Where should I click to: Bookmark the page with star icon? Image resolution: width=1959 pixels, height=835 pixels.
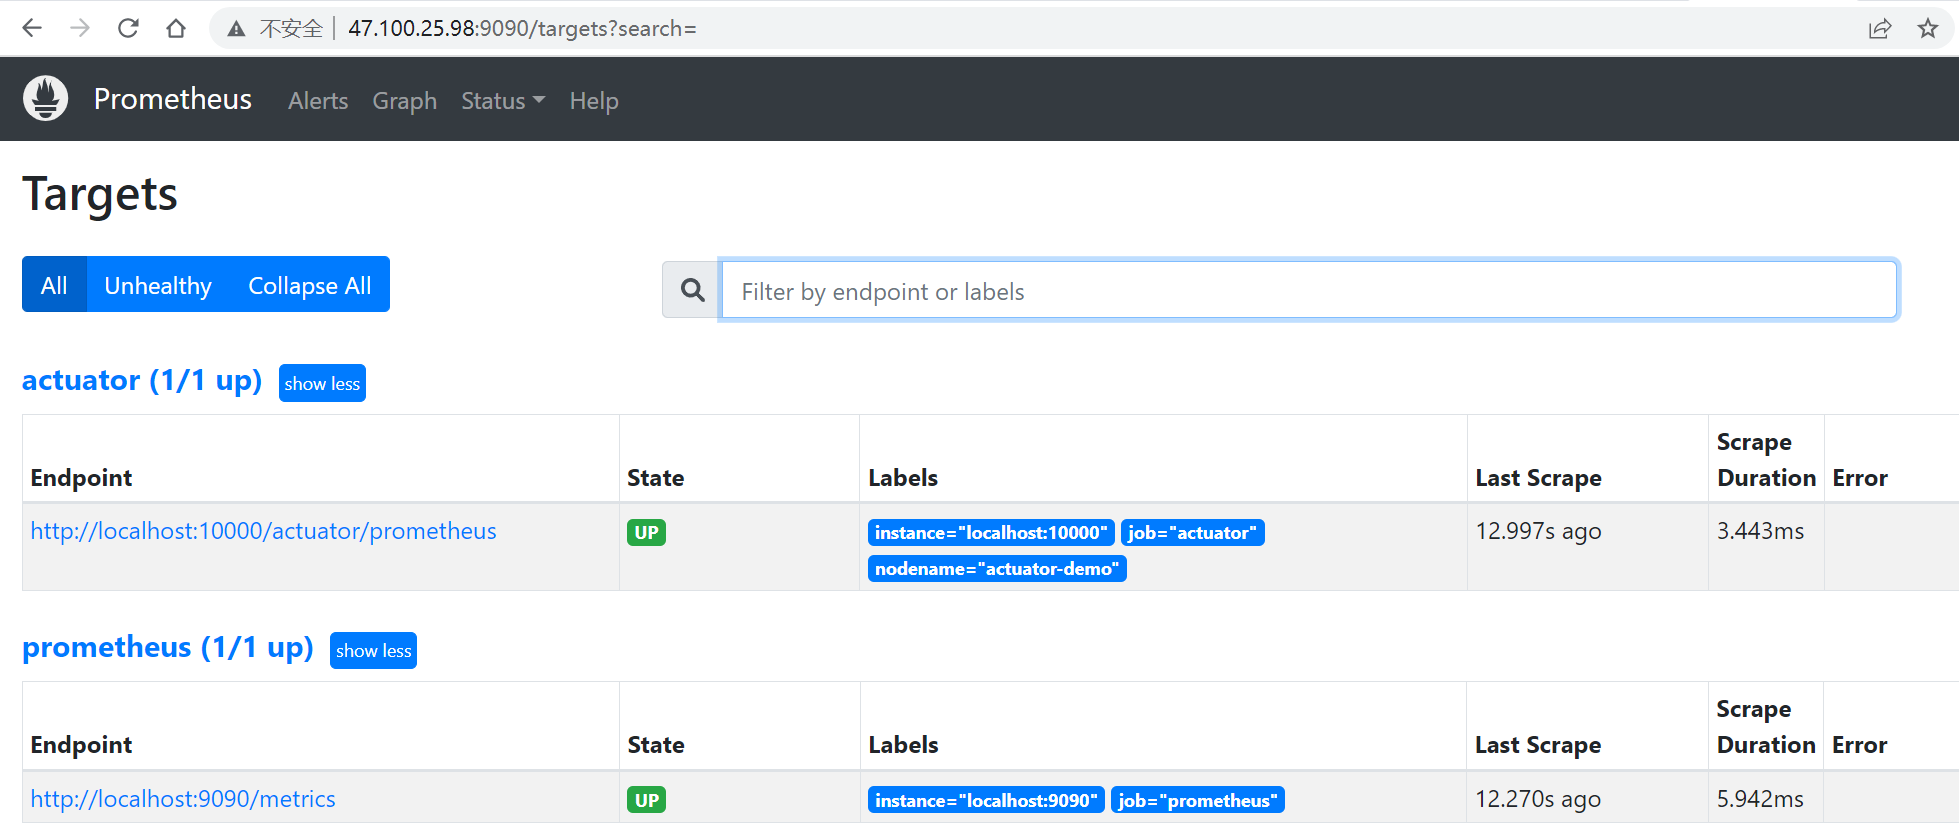1928,28
